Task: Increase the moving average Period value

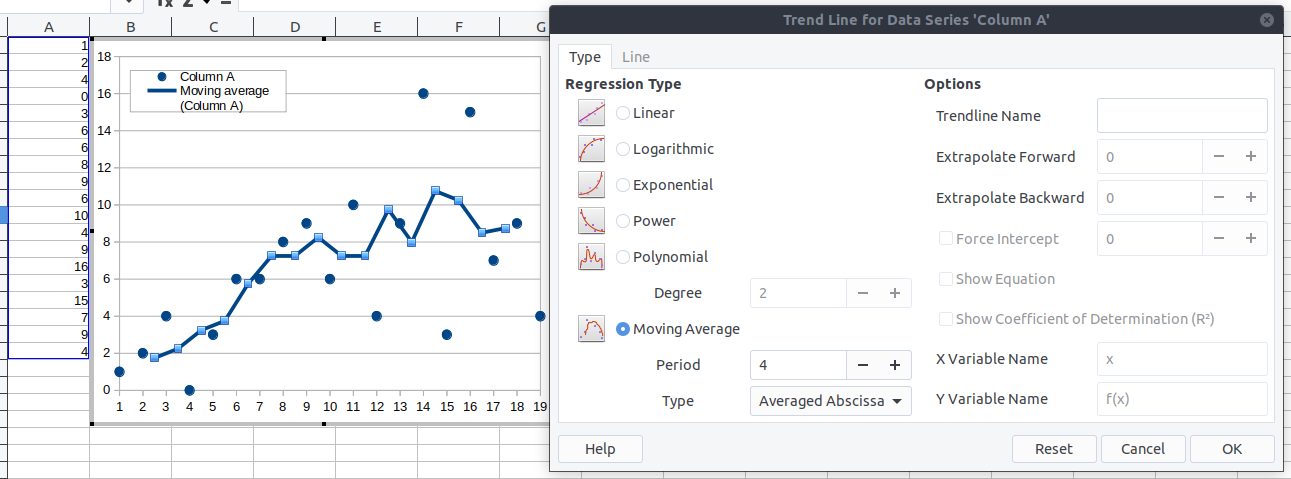Action: tap(895, 365)
